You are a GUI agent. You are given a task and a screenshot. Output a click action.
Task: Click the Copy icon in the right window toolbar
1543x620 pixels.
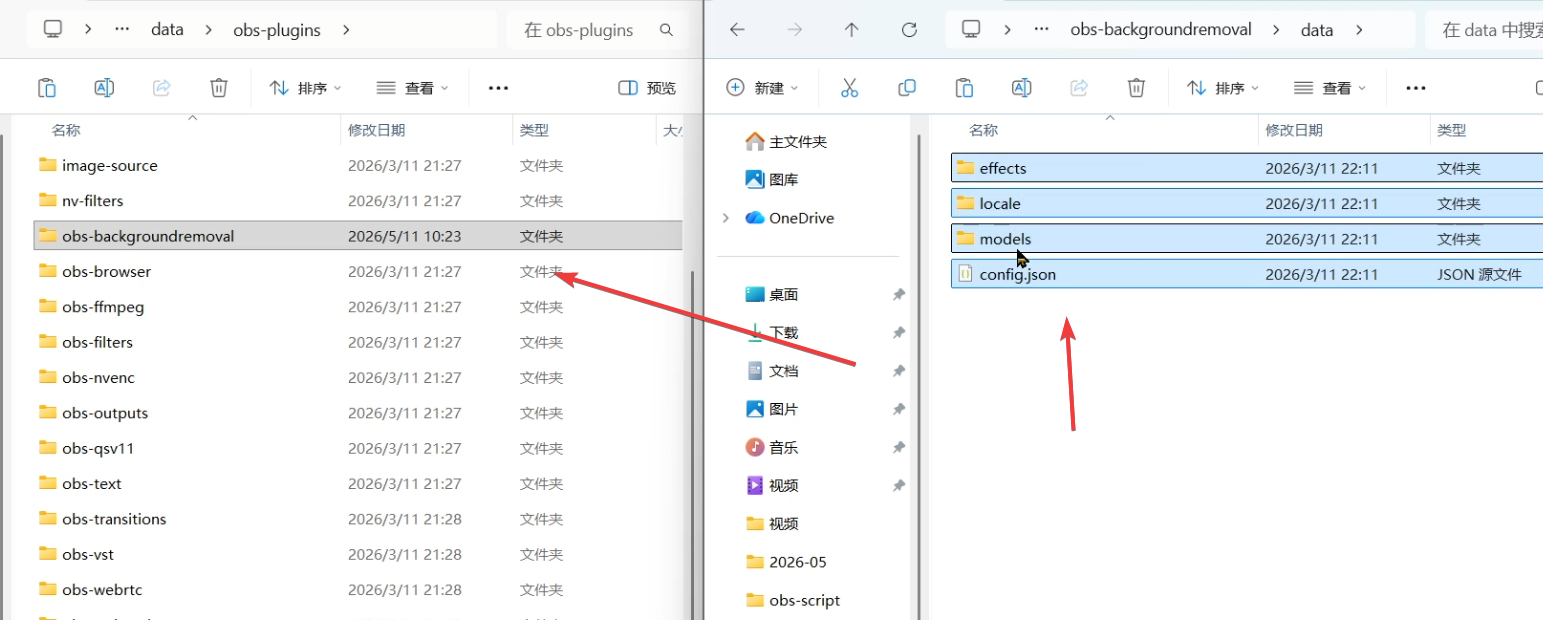tap(907, 88)
